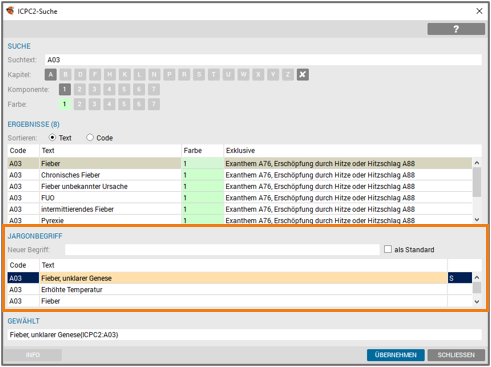The image size is (491, 367).
Task: Clear chapter filter with the X icon
Action: point(303,74)
